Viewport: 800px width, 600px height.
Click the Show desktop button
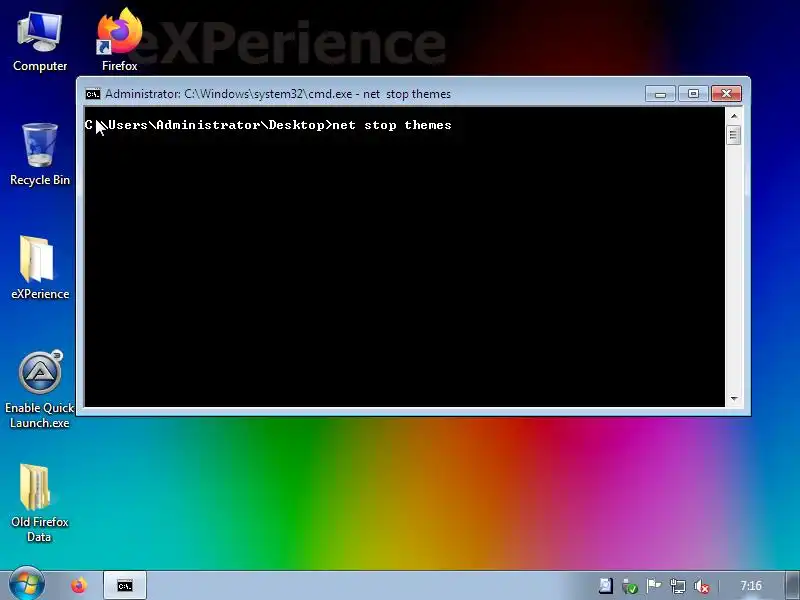(x=793, y=585)
